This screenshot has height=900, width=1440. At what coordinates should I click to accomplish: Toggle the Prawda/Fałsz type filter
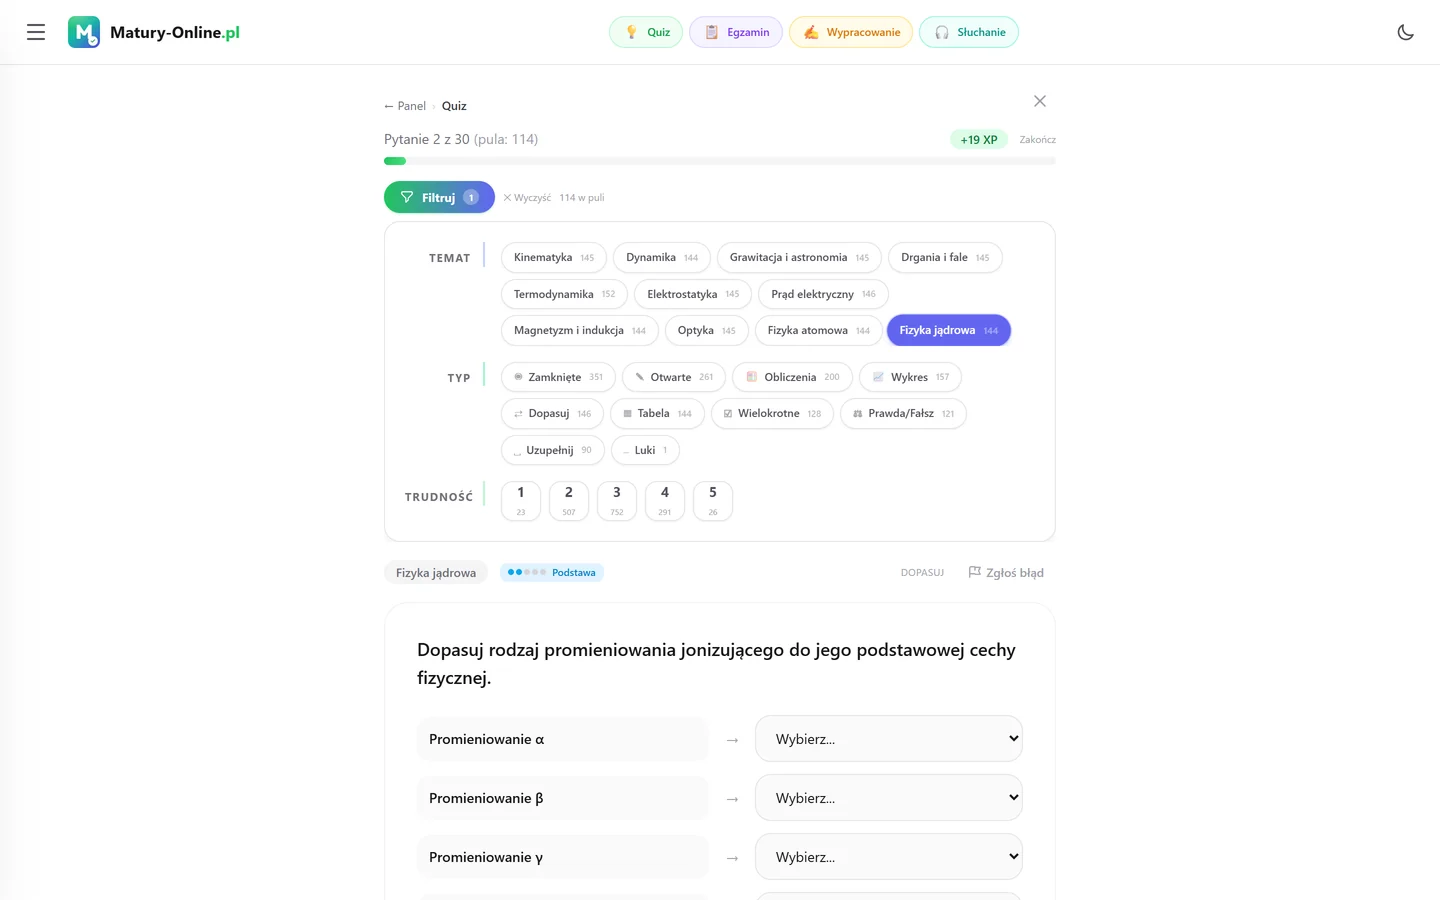click(903, 413)
